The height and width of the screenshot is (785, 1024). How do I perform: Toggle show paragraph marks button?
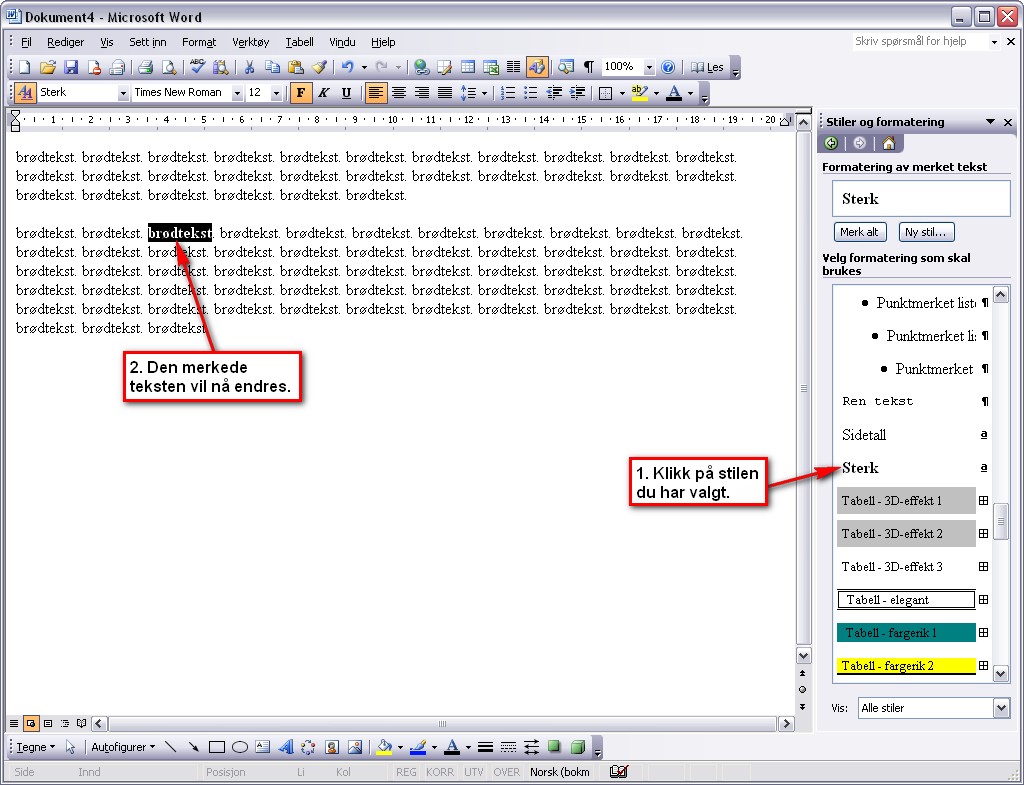coord(588,67)
